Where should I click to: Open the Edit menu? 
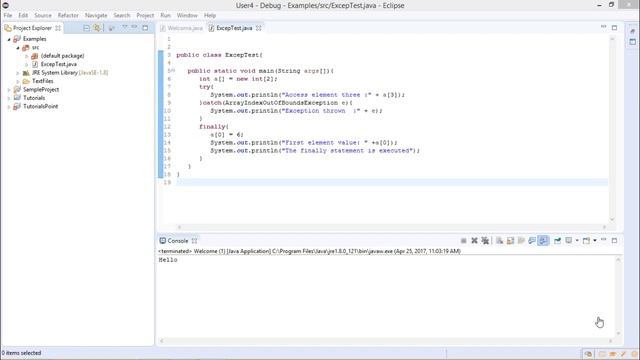click(23, 15)
